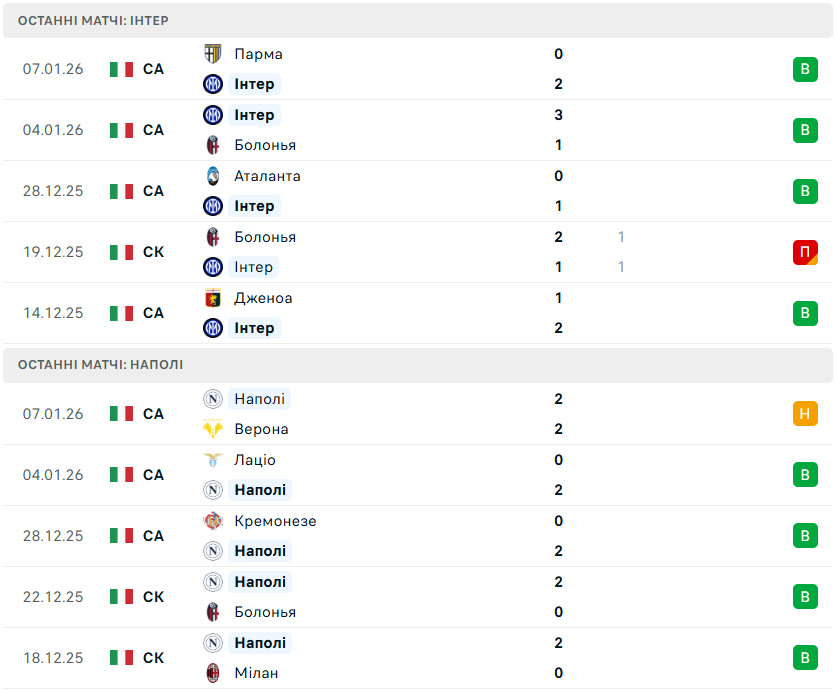Viewport: 836px width, 692px height.
Task: Click the win badge for Napoli–Milan match
Action: click(x=805, y=658)
